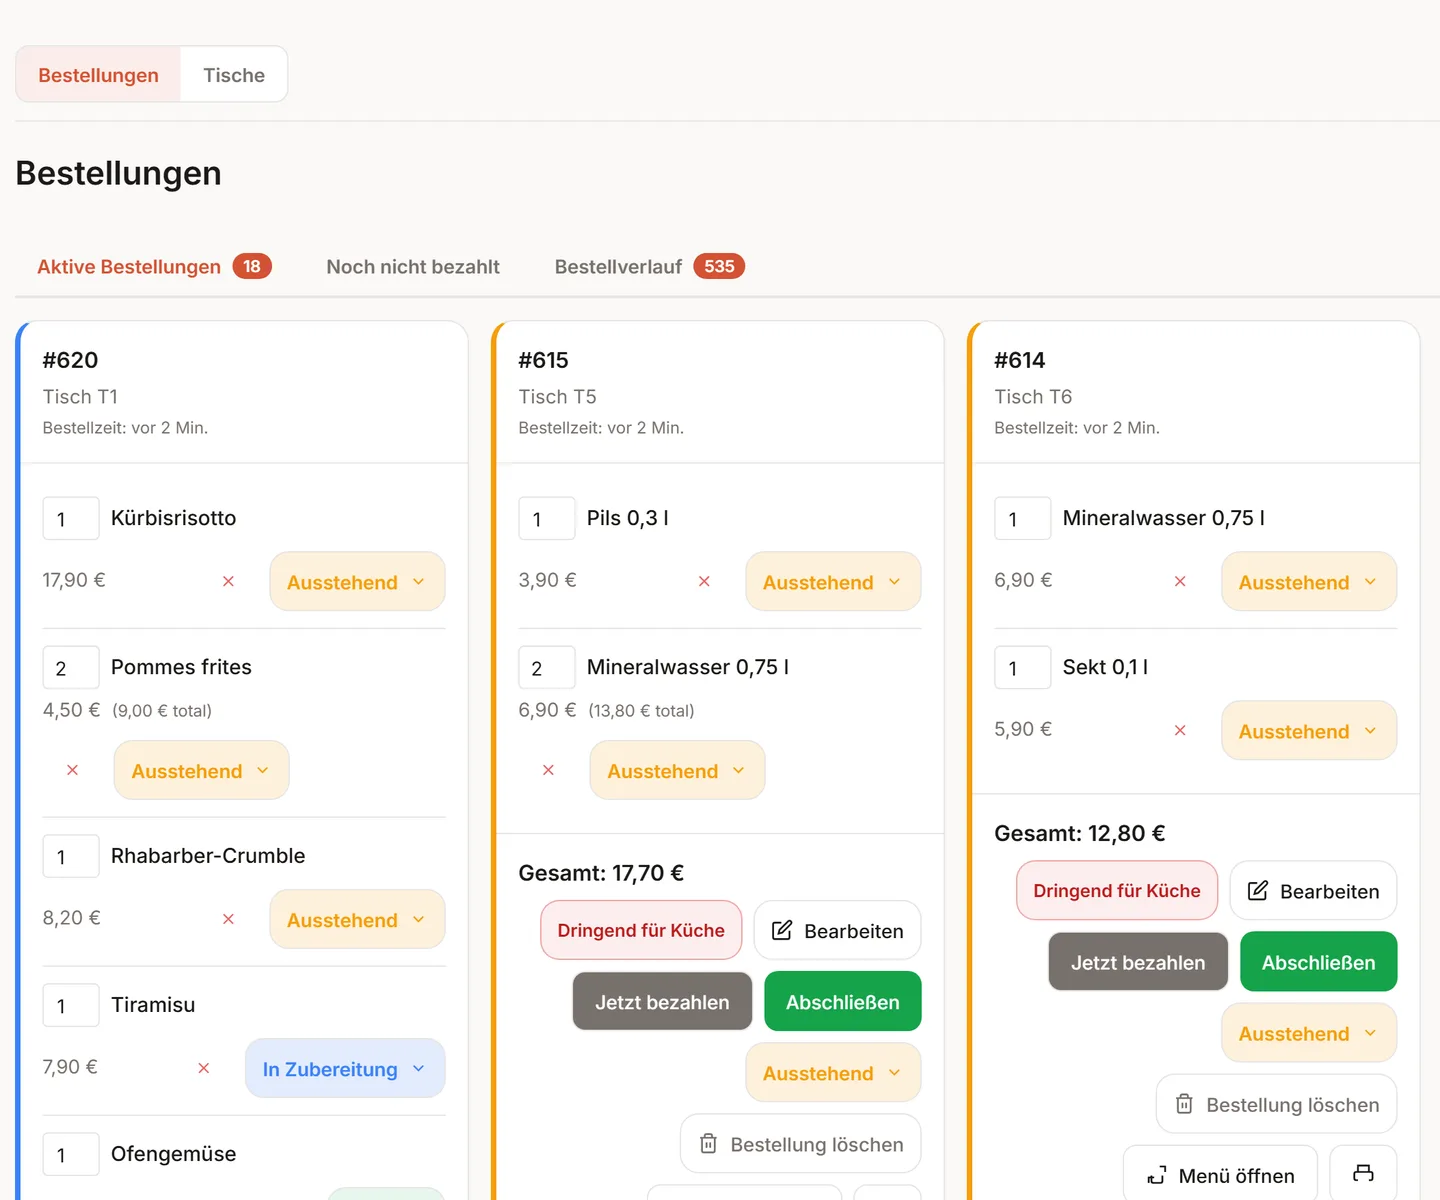The width and height of the screenshot is (1440, 1200).
Task: Mark order #615 Dringend für Küche
Action: coord(641,930)
